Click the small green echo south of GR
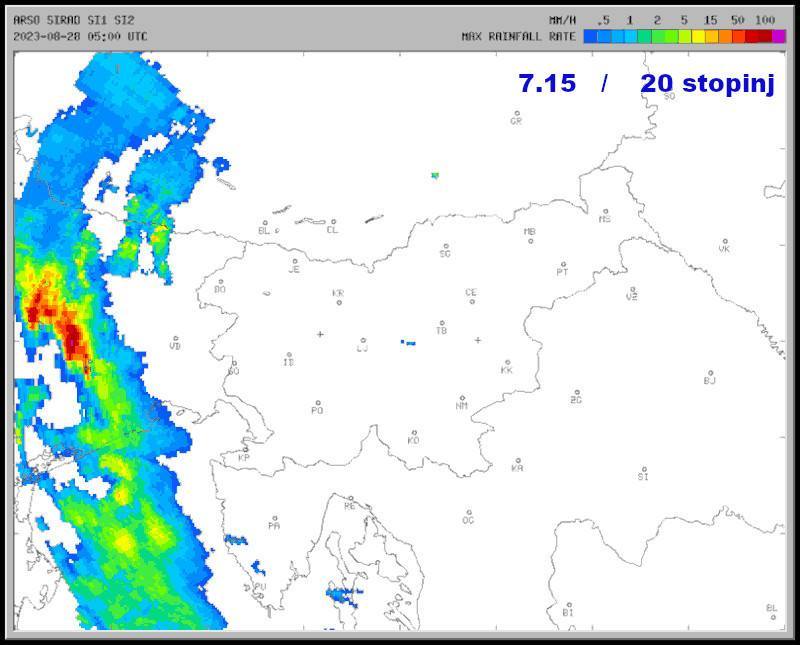 coord(435,175)
